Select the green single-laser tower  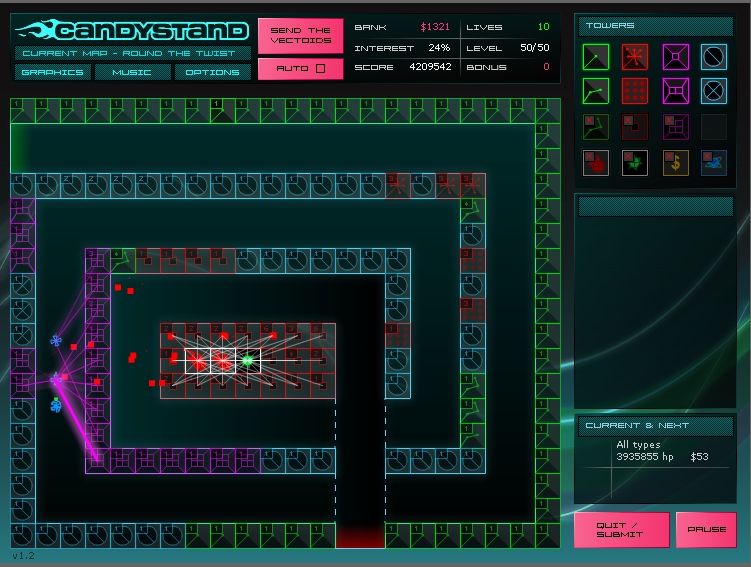coord(596,57)
